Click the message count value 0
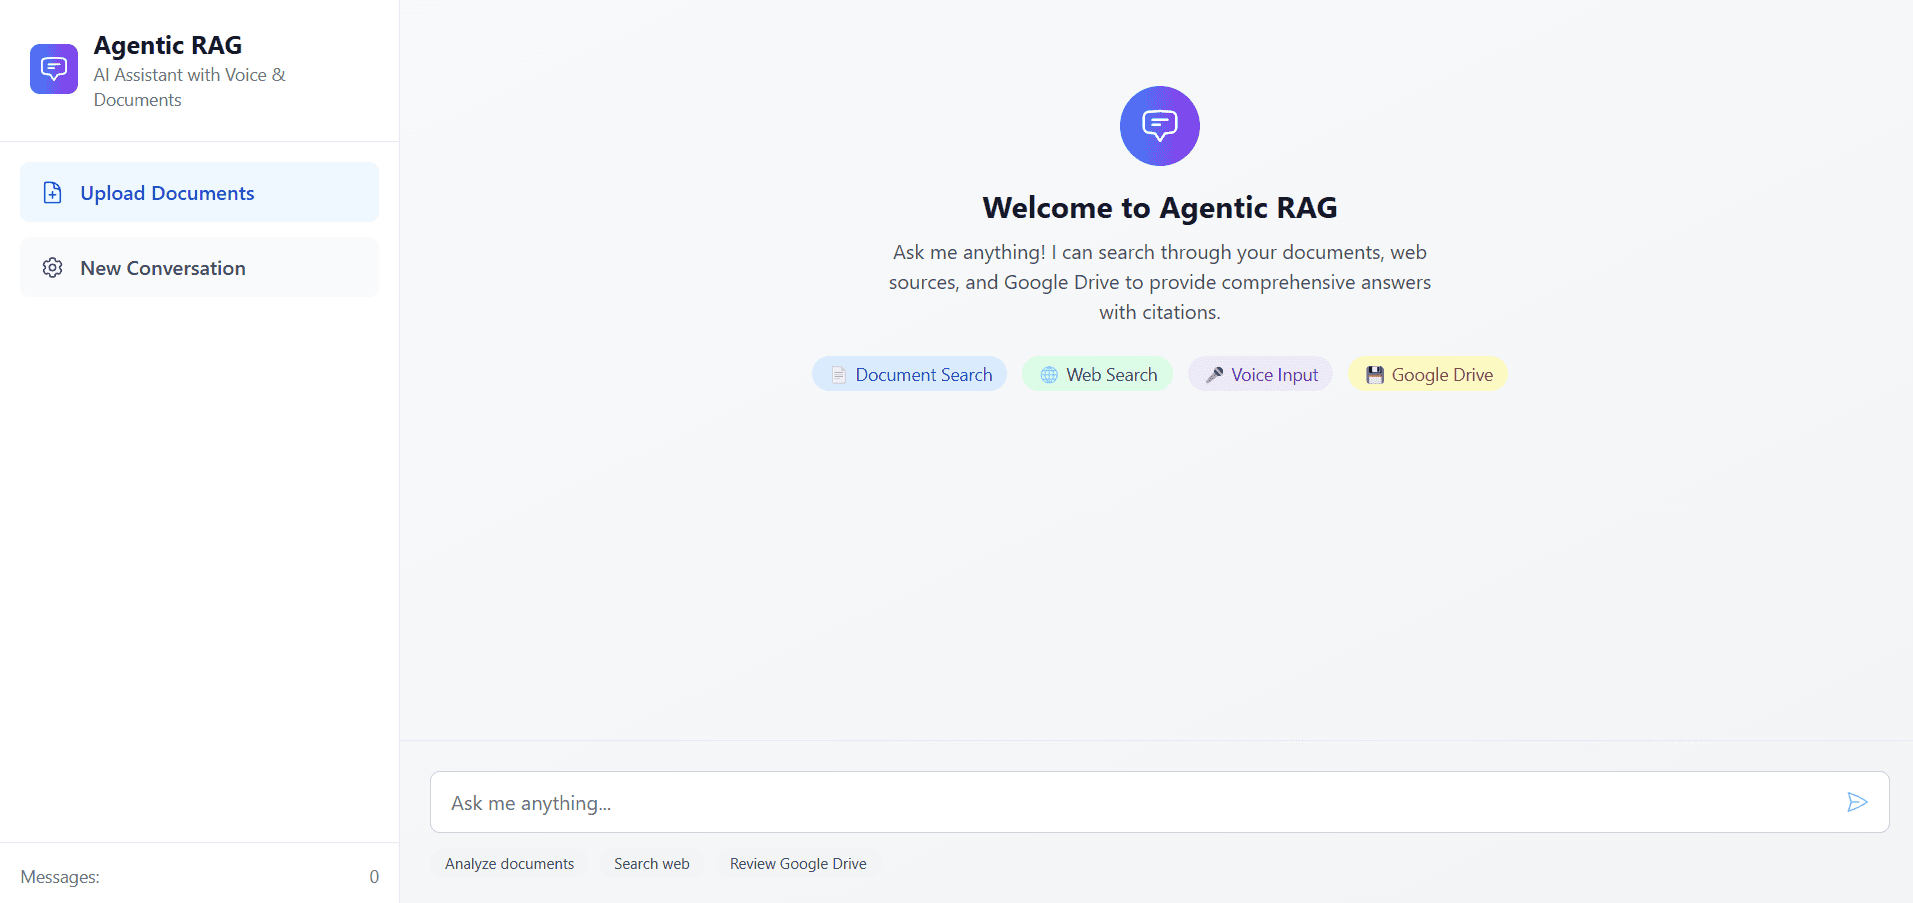Image resolution: width=1913 pixels, height=903 pixels. [374, 877]
